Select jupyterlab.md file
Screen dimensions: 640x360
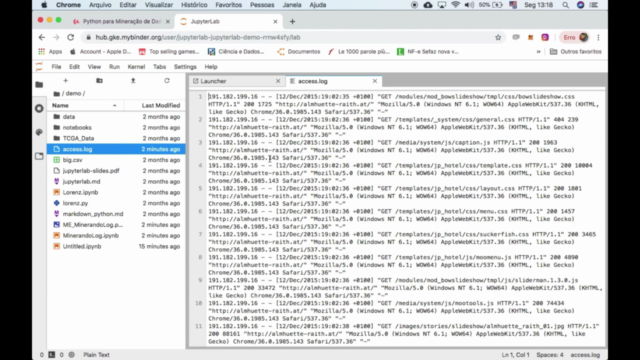click(x=116, y=182)
